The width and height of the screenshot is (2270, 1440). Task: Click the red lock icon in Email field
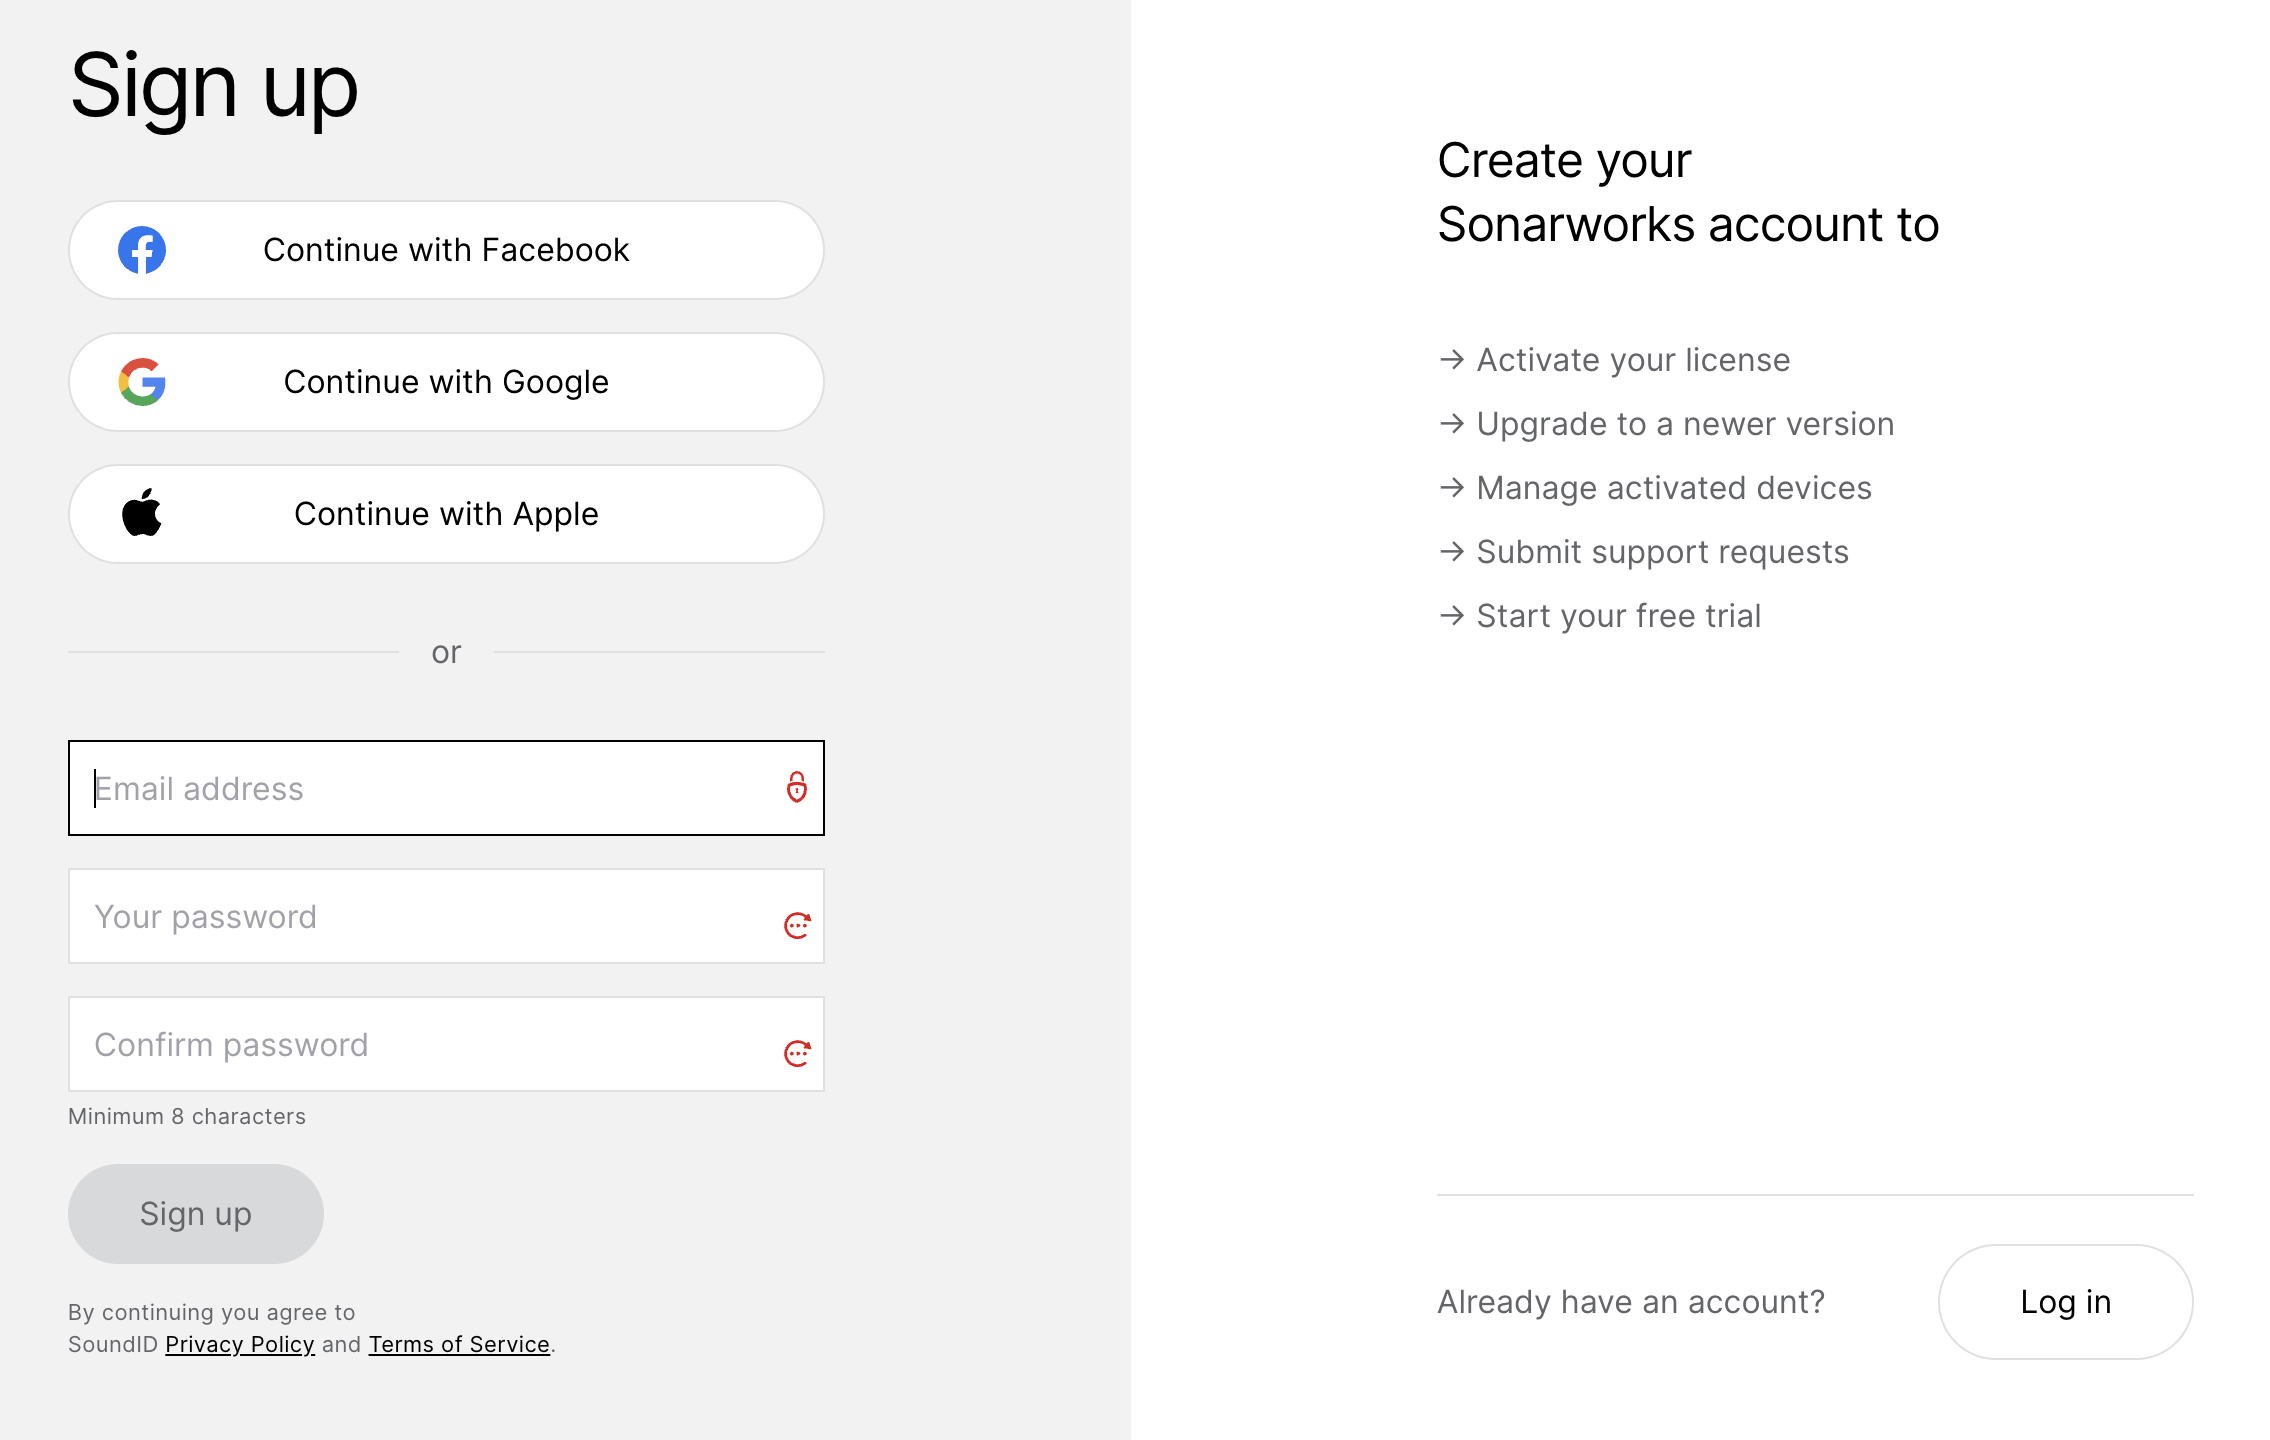coord(796,787)
